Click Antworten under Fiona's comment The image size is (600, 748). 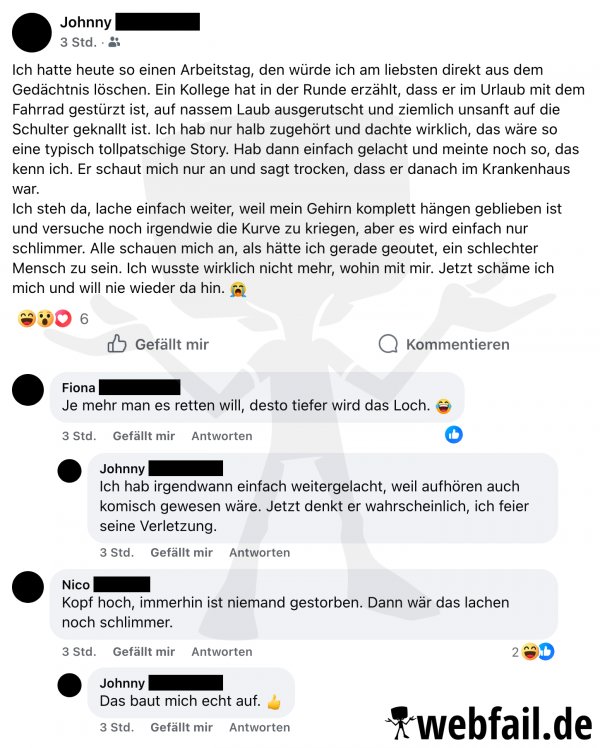[x=222, y=436]
